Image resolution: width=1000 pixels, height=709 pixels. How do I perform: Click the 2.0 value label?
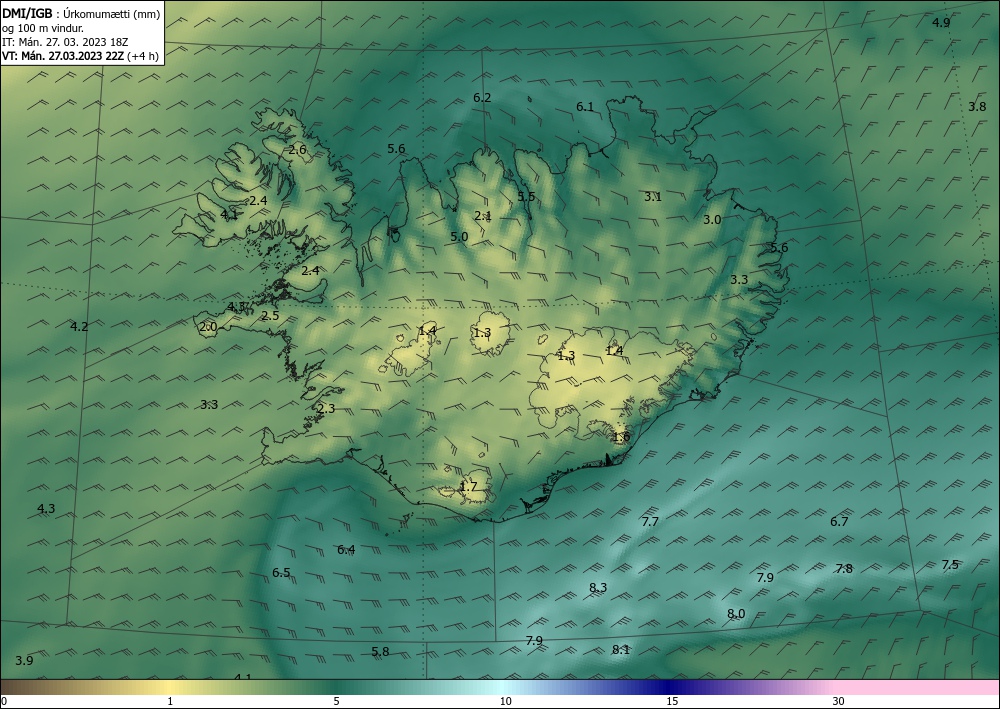coord(208,328)
